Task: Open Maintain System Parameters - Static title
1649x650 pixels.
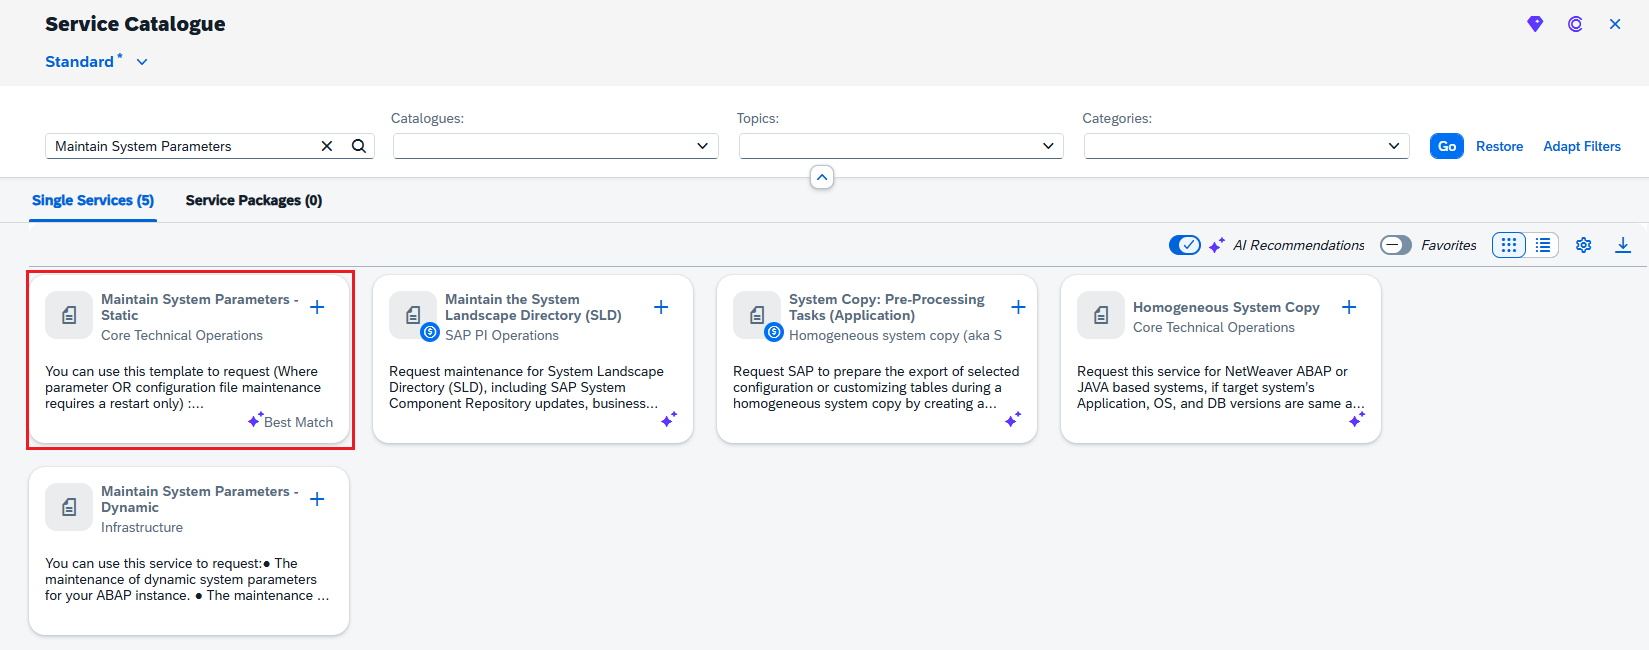Action: point(199,307)
